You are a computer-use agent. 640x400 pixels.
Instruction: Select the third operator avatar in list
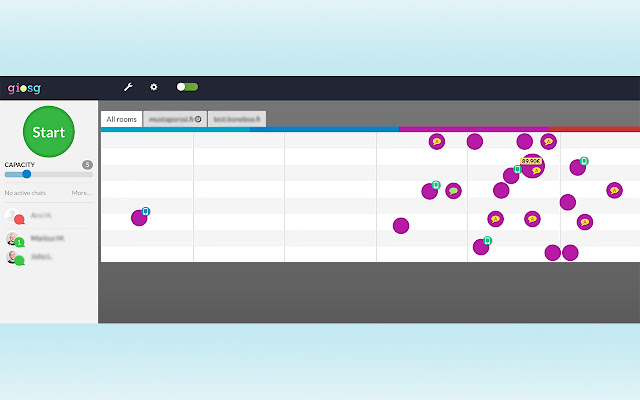(x=14, y=258)
